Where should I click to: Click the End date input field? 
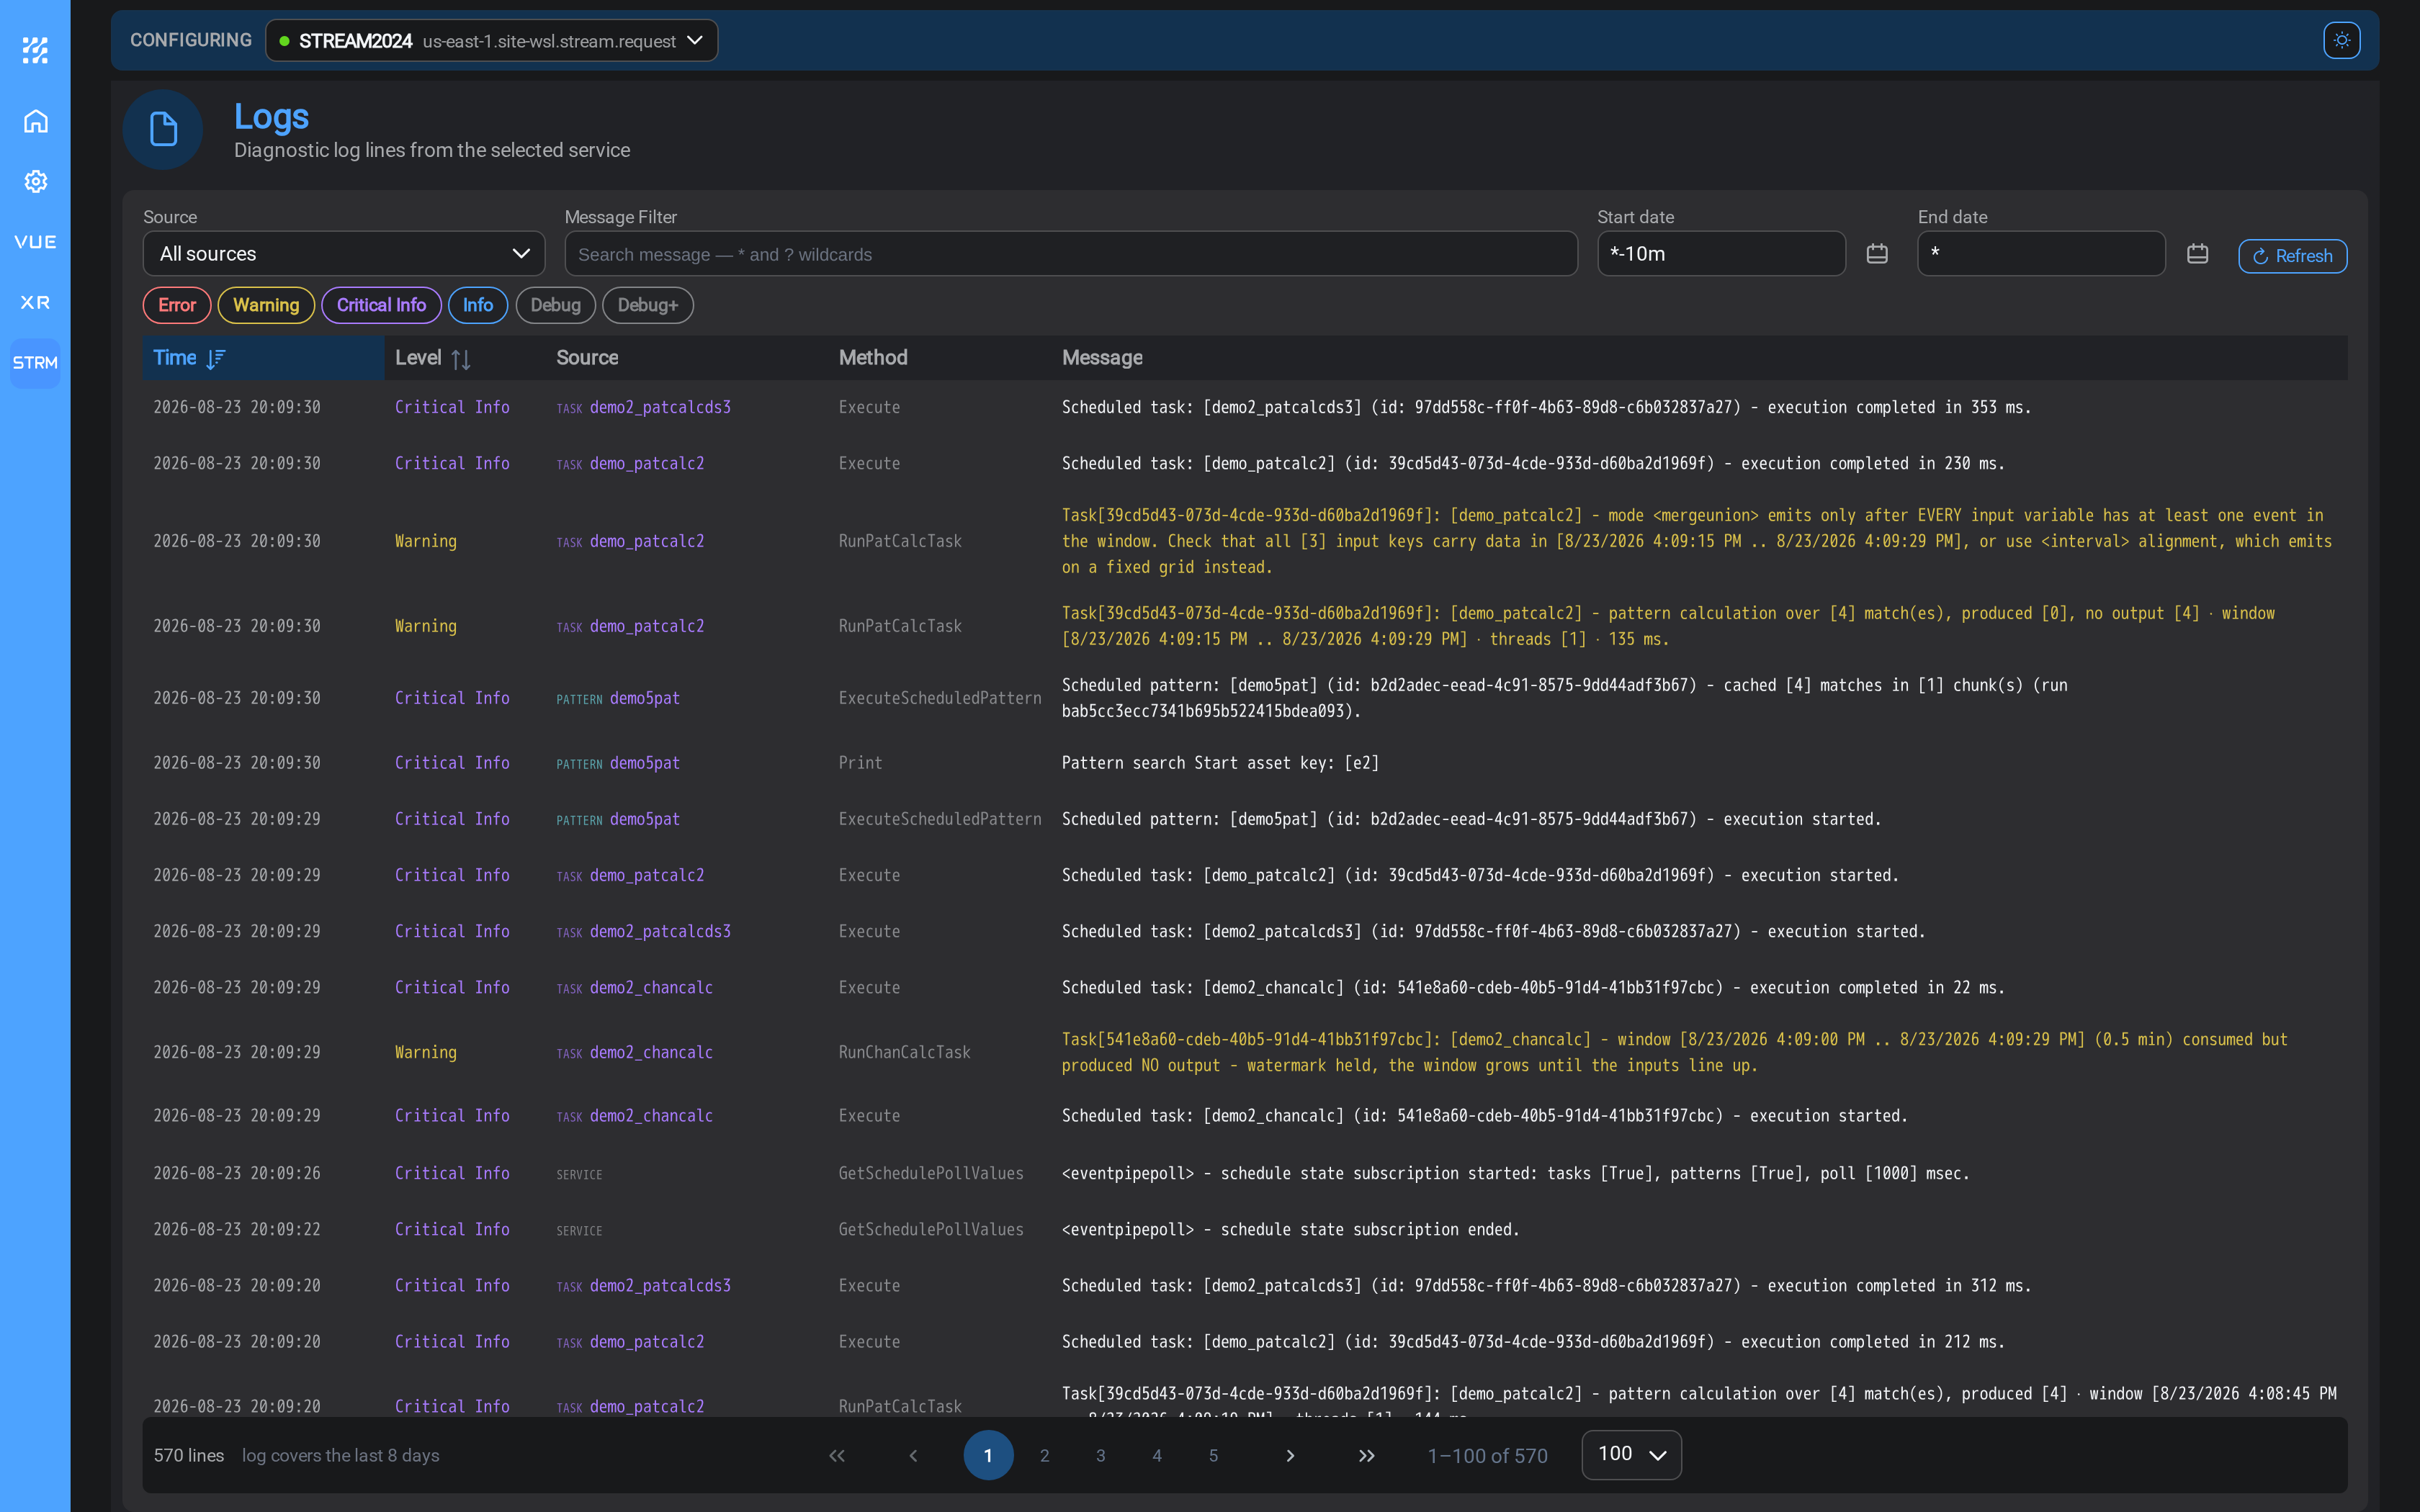pos(2041,254)
